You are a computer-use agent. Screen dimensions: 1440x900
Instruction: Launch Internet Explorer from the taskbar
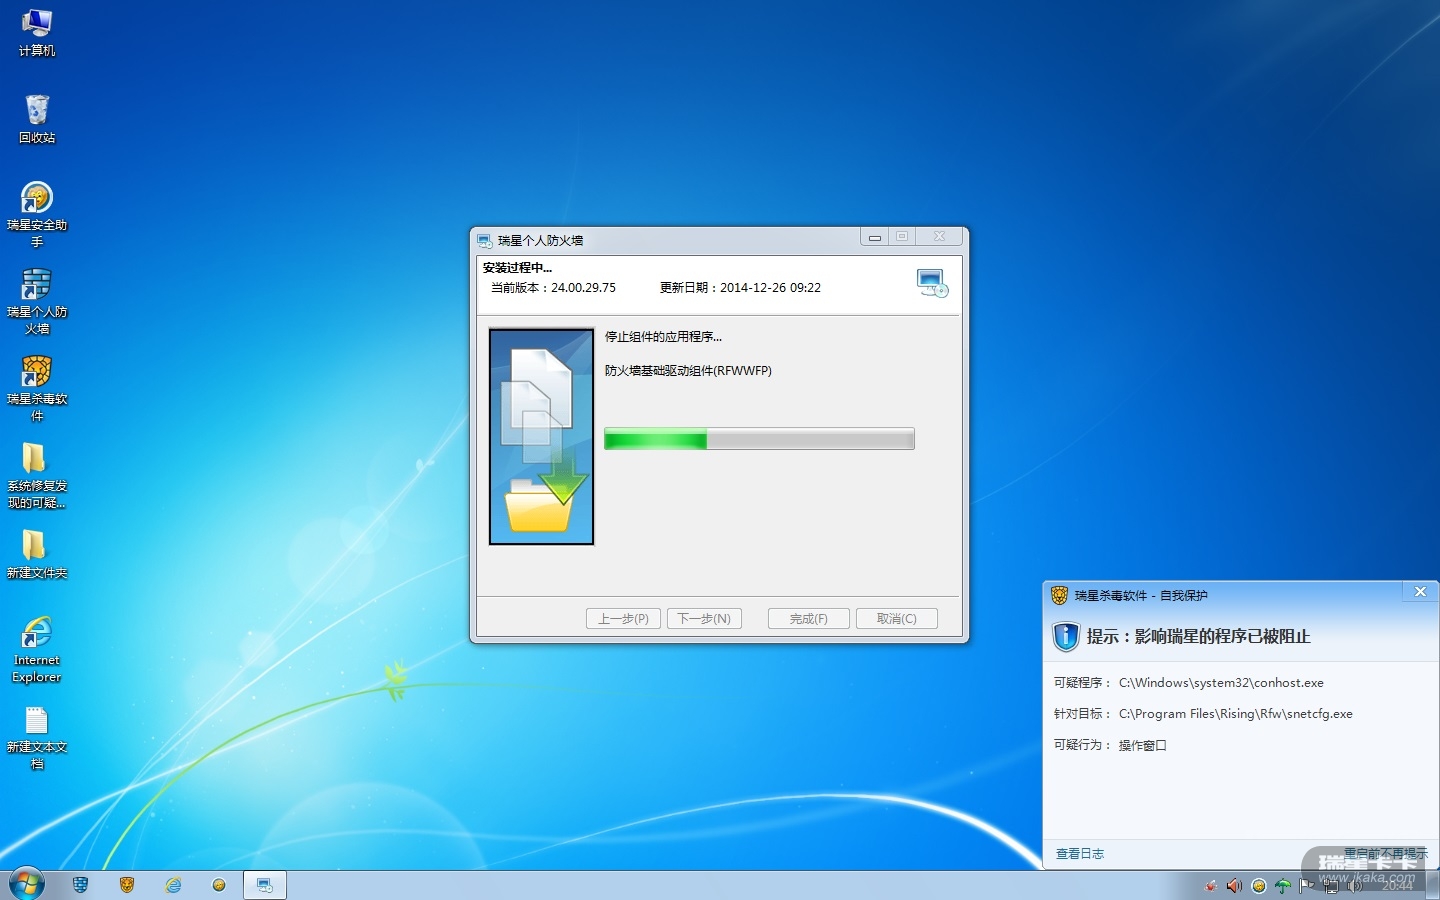click(x=173, y=885)
